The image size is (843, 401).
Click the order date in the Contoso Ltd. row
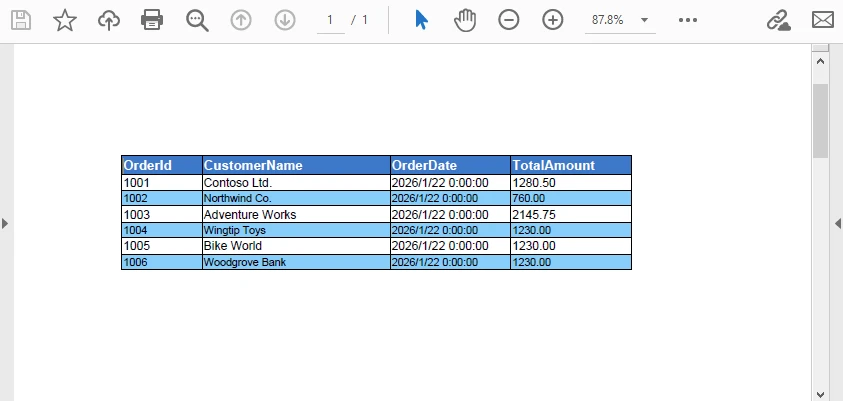(x=451, y=183)
